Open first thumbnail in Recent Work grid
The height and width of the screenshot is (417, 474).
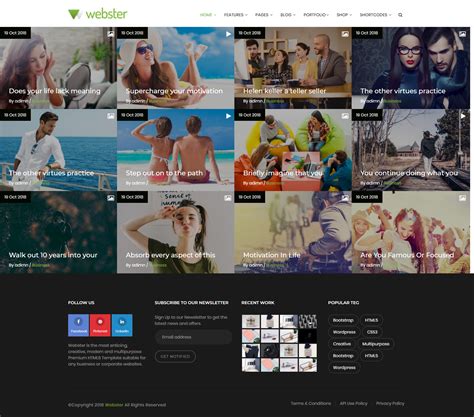pos(251,321)
